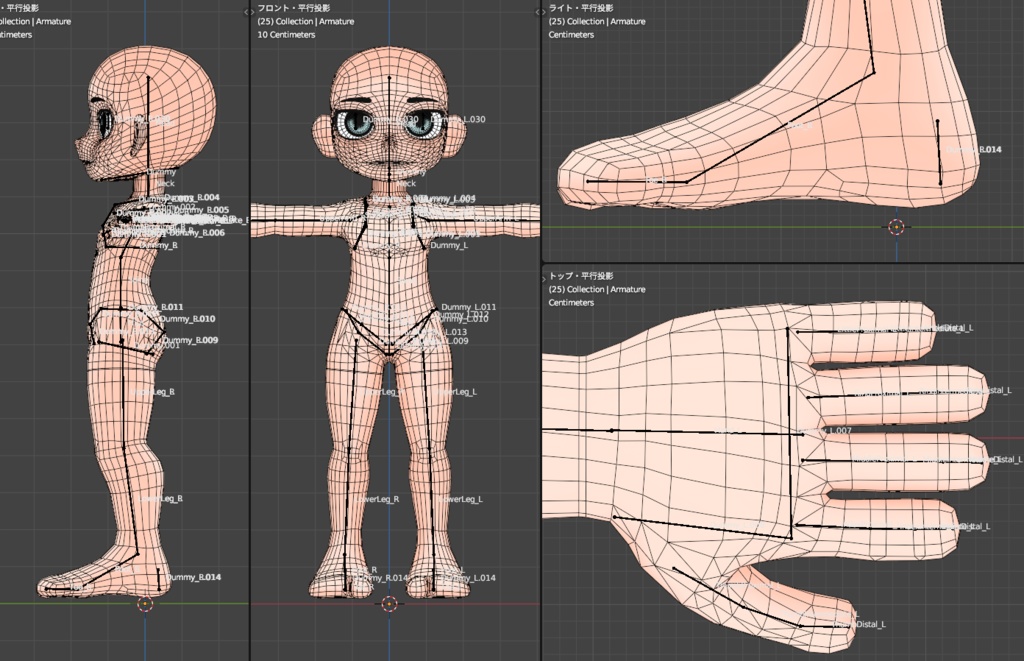Click the 3D cursor in the front viewport
Screen dimensions: 1024x661
click(388, 603)
